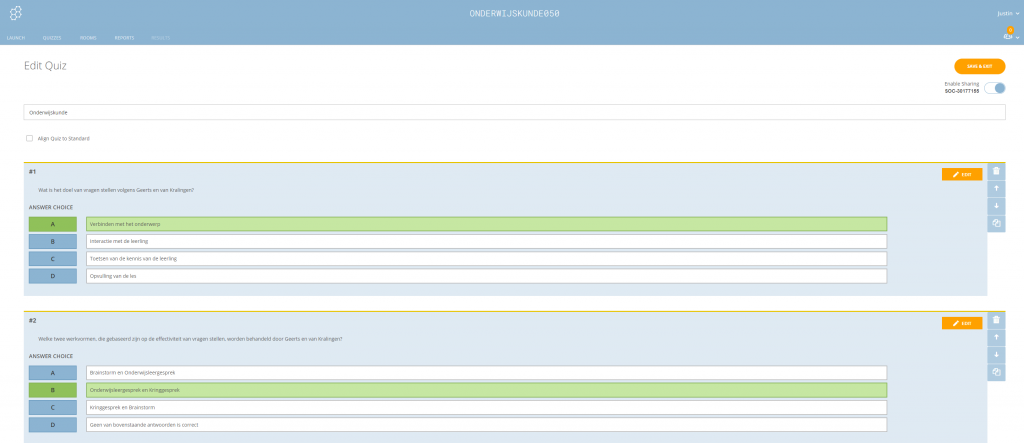1024x443 pixels.
Task: Move question #1 up with arrow icon
Action: click(996, 188)
